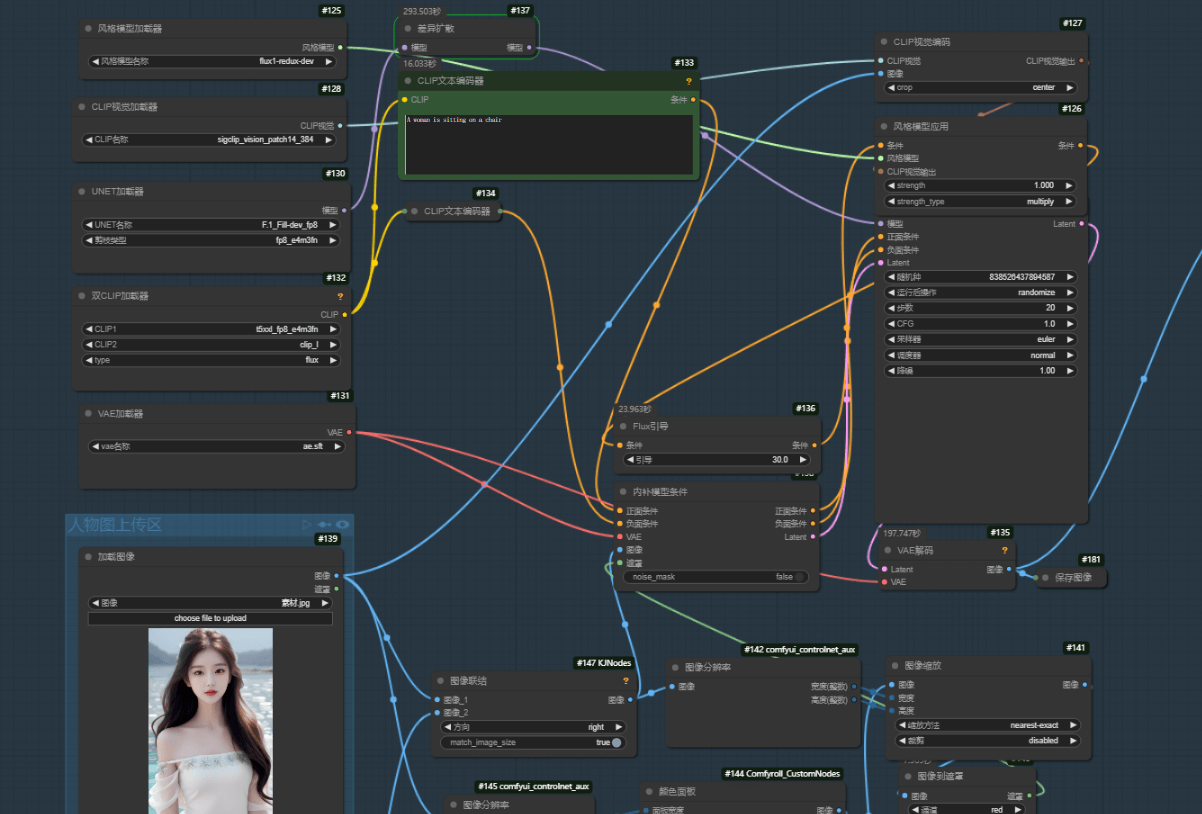The image size is (1202, 814).
Task: Open the 风格模型名称 flux1-redux-dev dropdown
Action: 213,61
